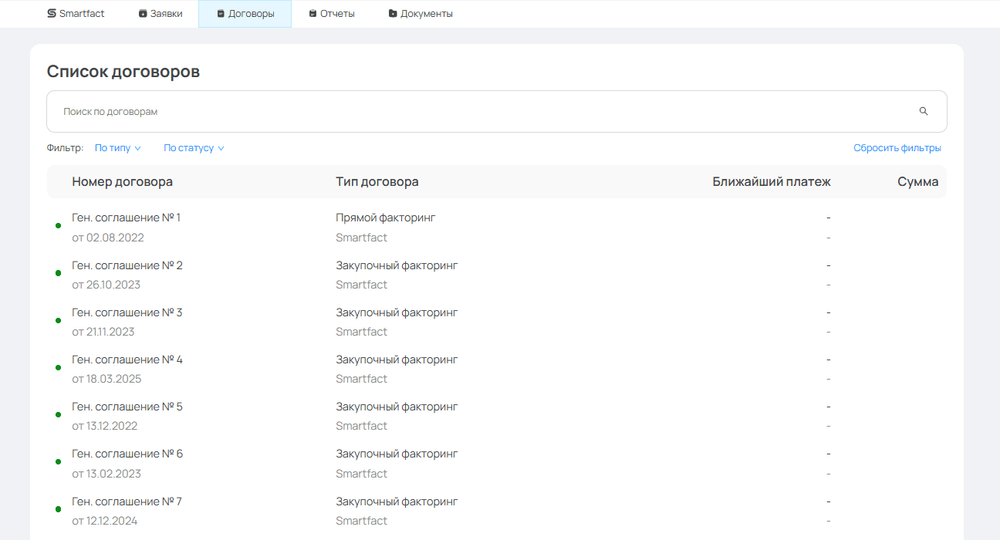Select Ген. соглашение № 5 row
The width and height of the screenshot is (1000, 540).
[x=126, y=407]
